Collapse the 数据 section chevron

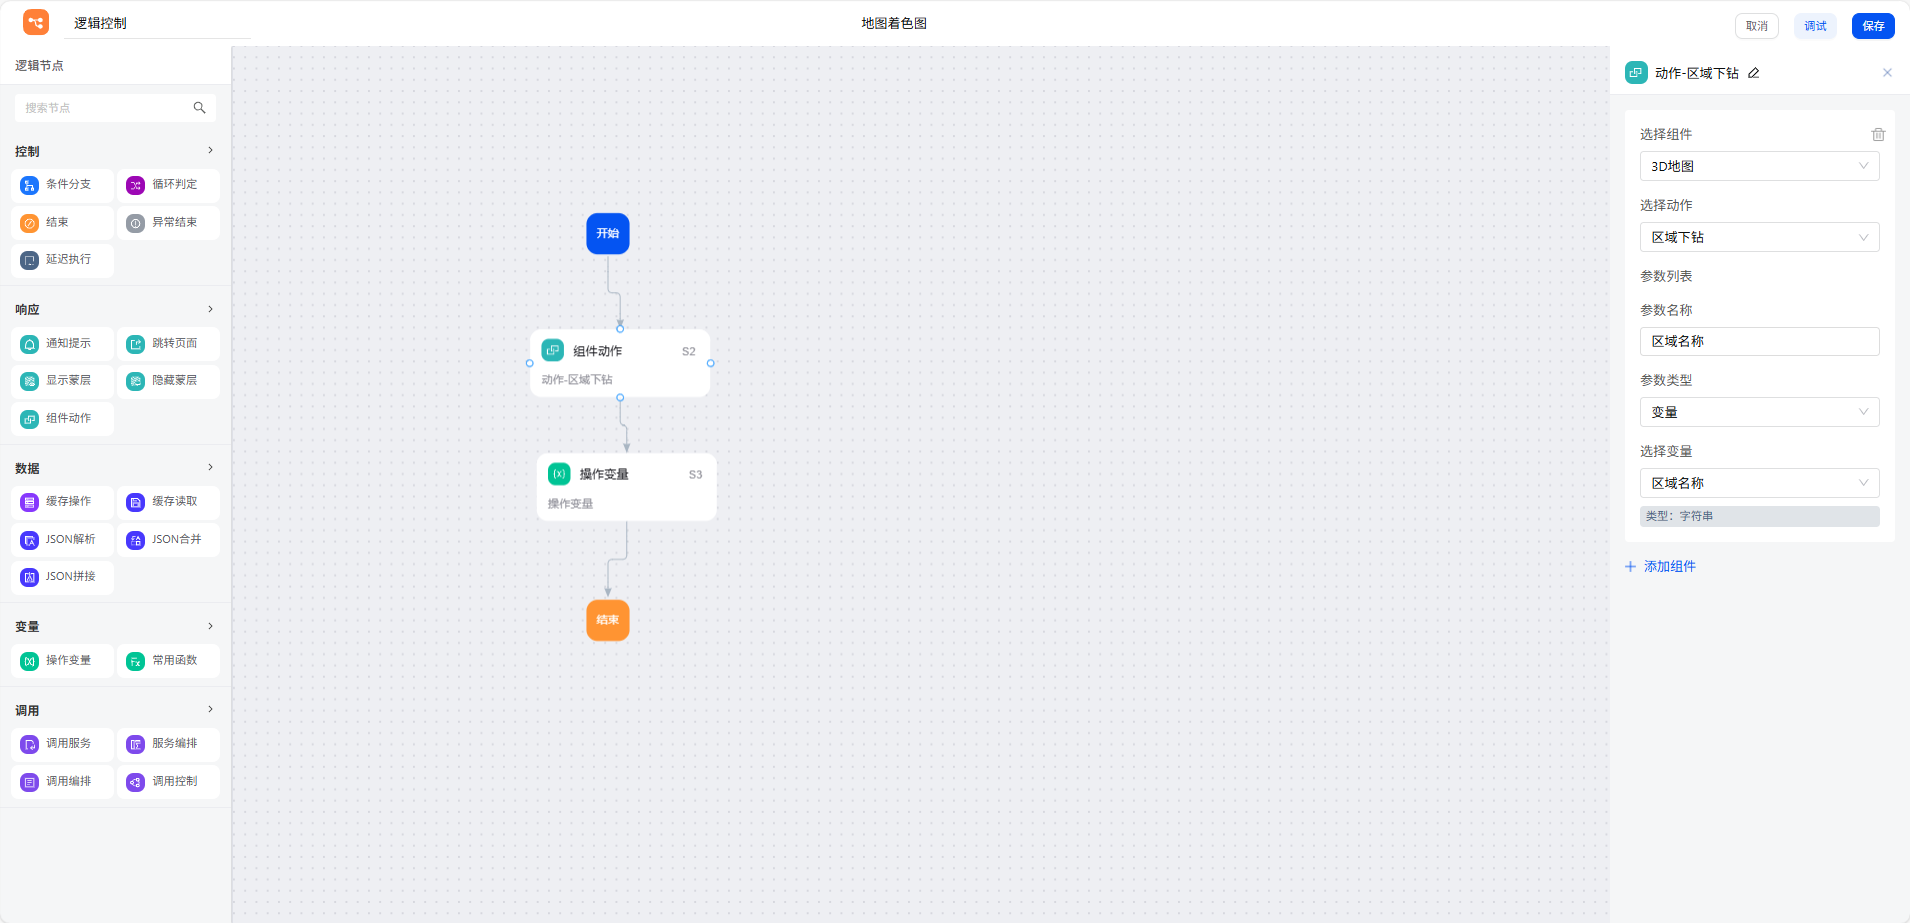(x=210, y=468)
